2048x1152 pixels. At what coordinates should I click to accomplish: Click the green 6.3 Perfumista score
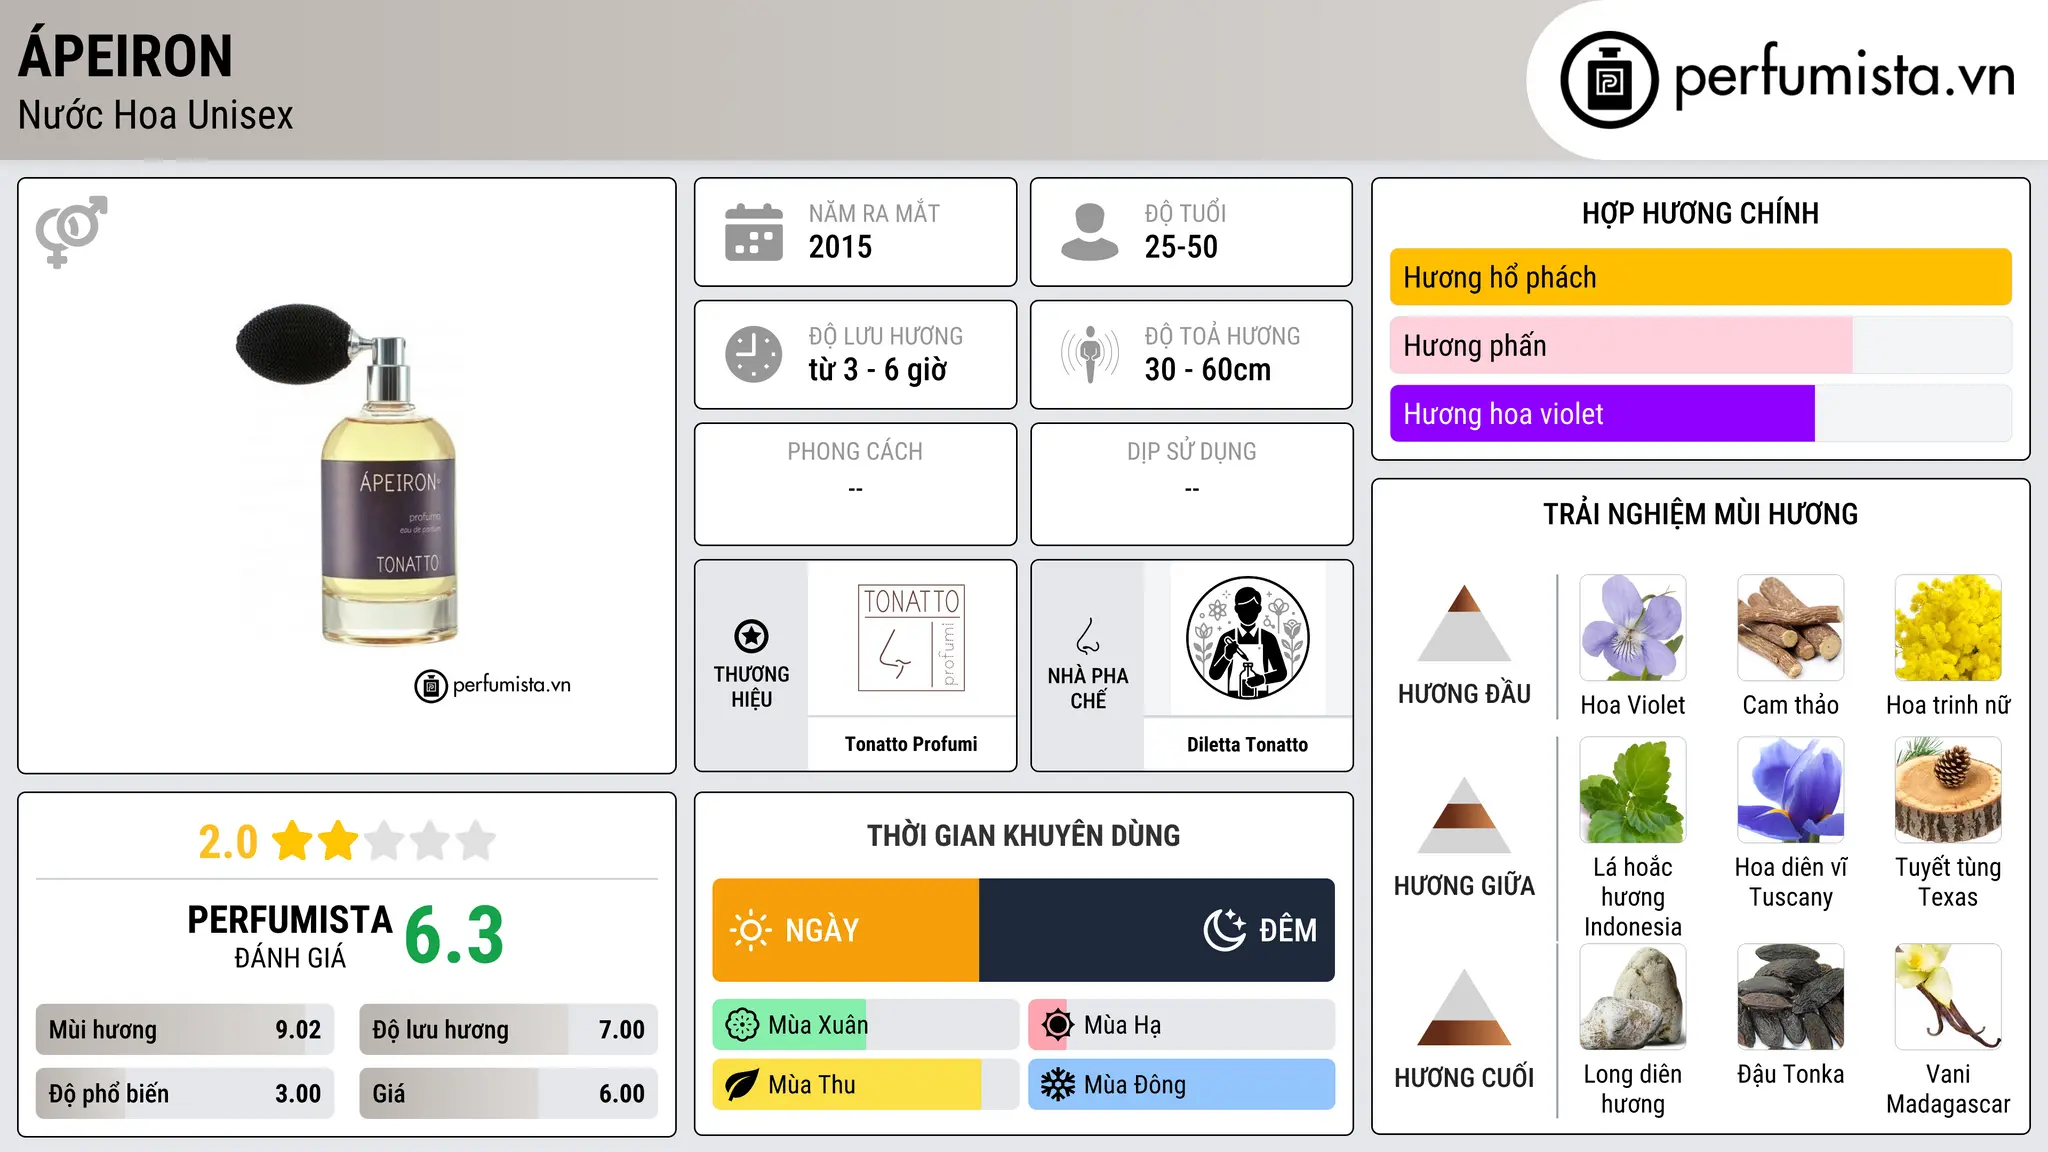pyautogui.click(x=454, y=935)
